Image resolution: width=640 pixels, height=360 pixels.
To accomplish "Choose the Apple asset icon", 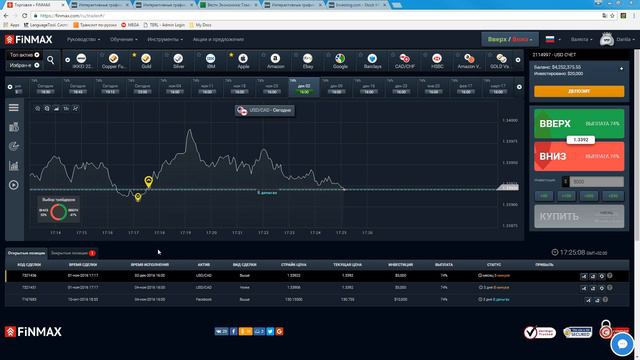I will [243, 59].
